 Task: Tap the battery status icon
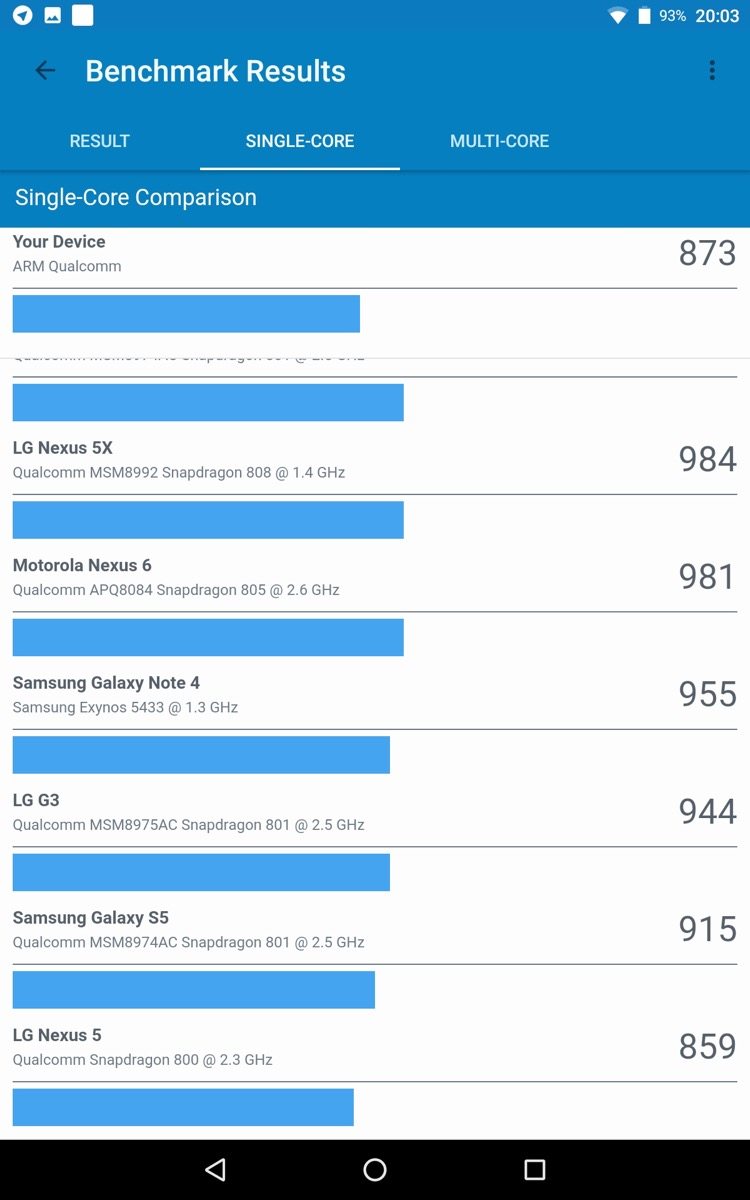point(644,15)
